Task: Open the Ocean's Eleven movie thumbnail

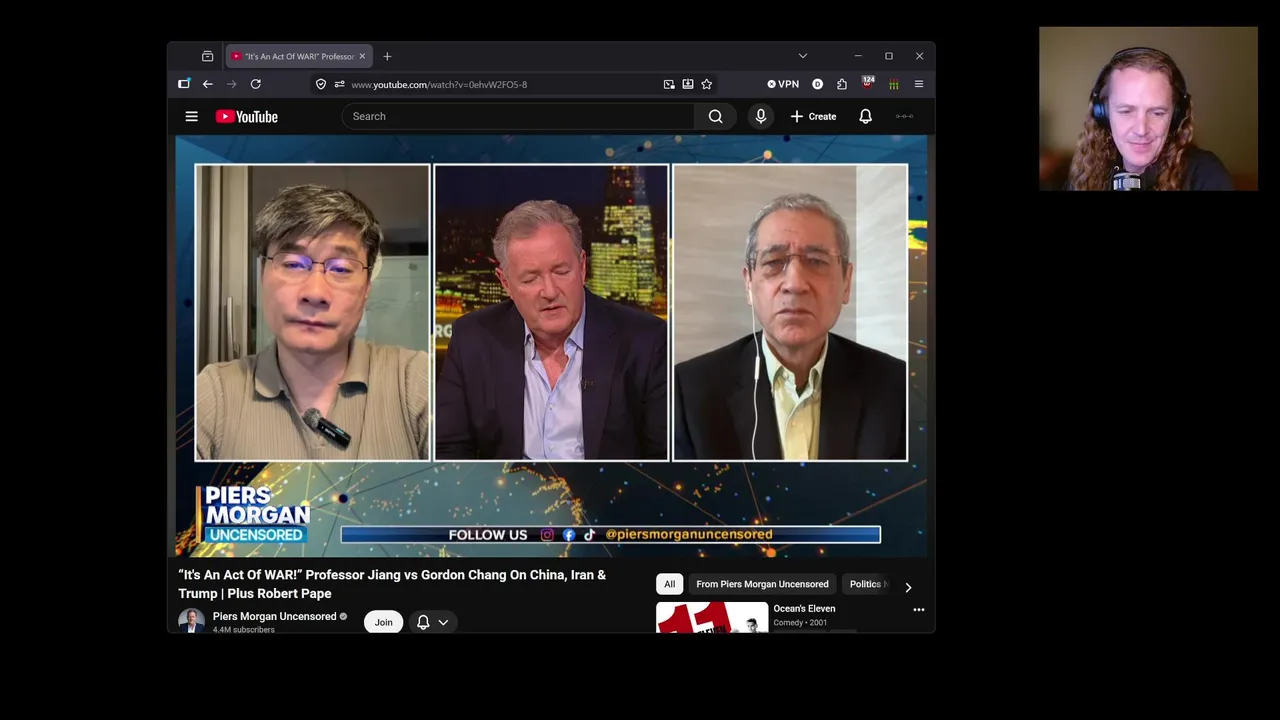Action: (712, 617)
